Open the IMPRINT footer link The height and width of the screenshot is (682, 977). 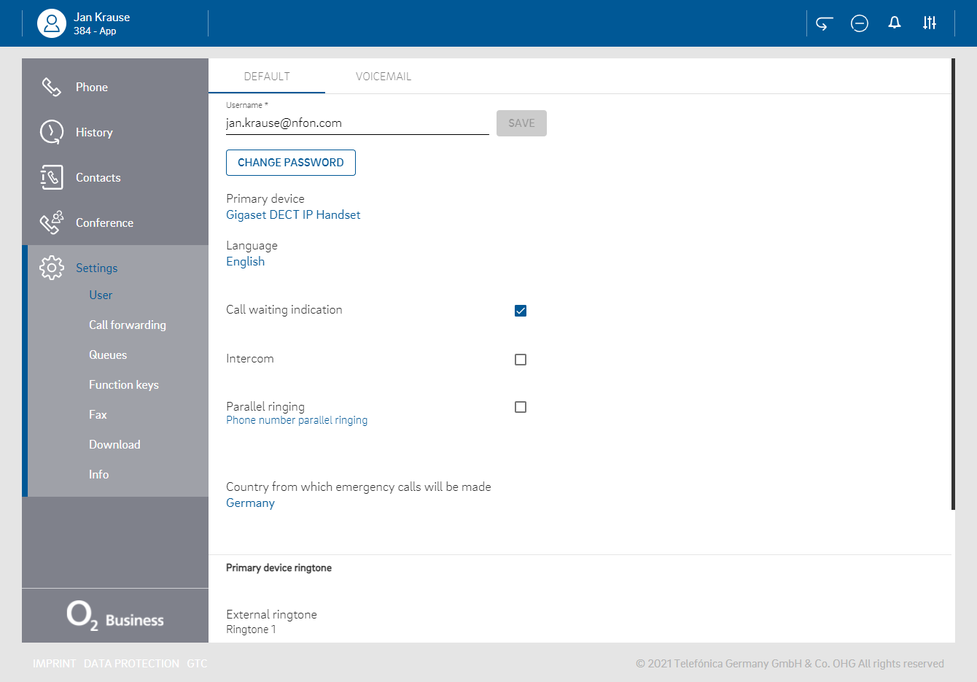click(54, 664)
